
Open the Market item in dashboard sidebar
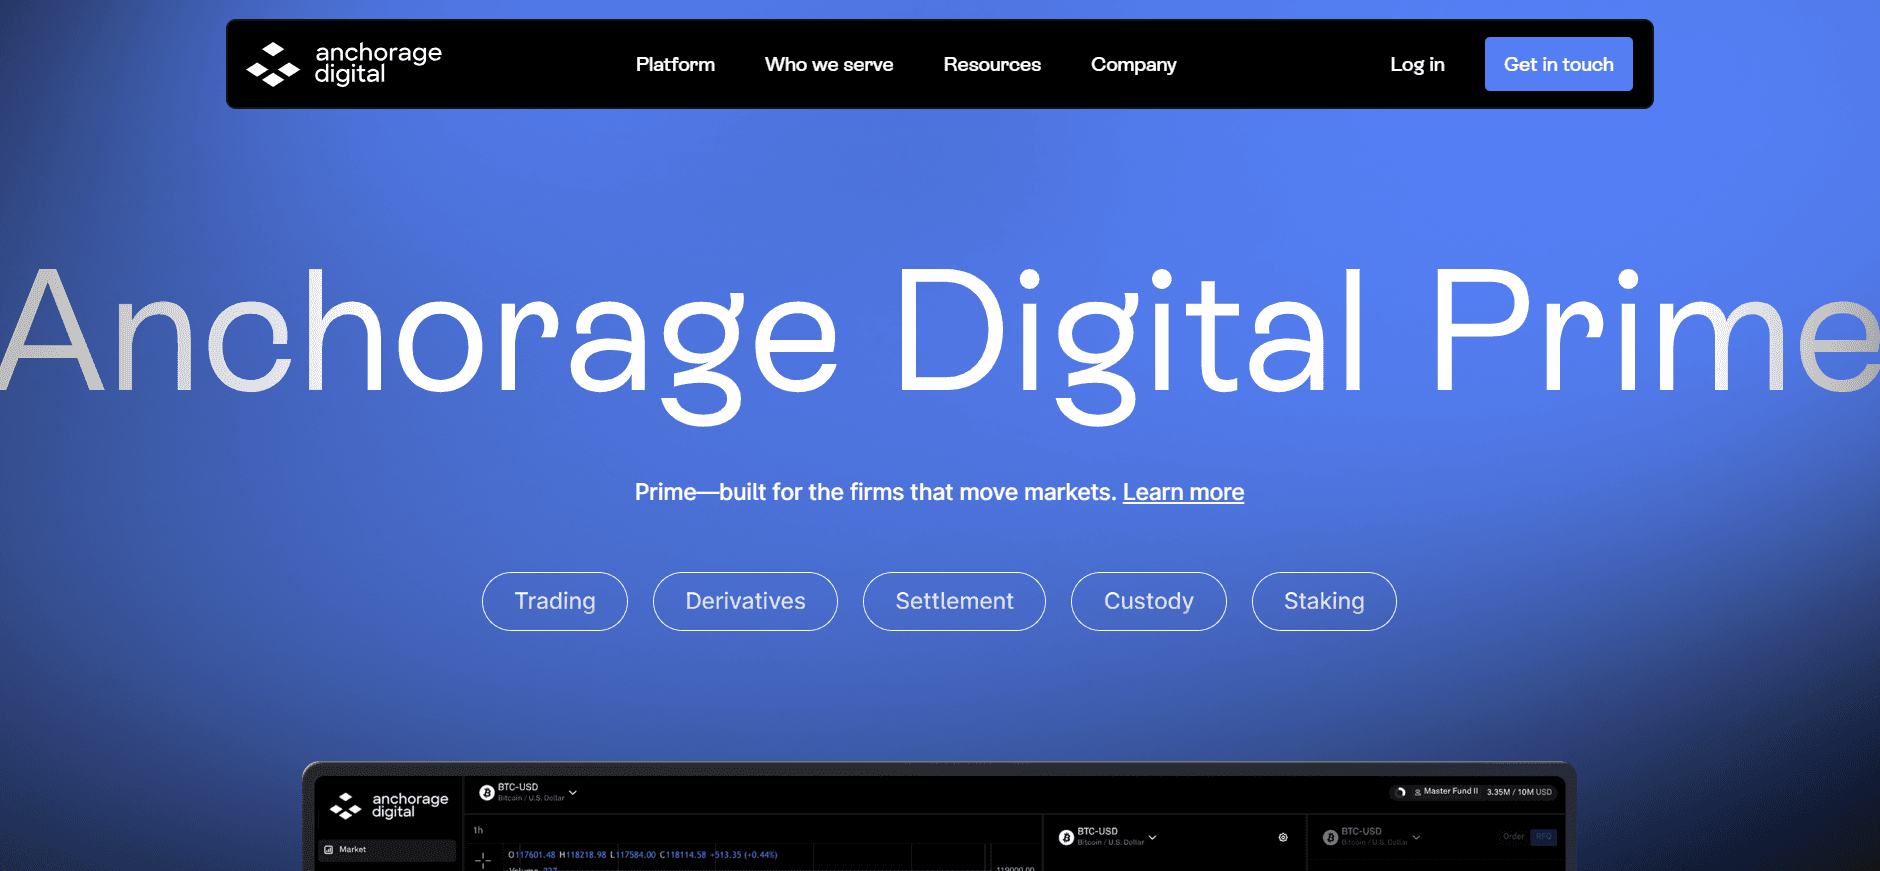pyautogui.click(x=387, y=850)
